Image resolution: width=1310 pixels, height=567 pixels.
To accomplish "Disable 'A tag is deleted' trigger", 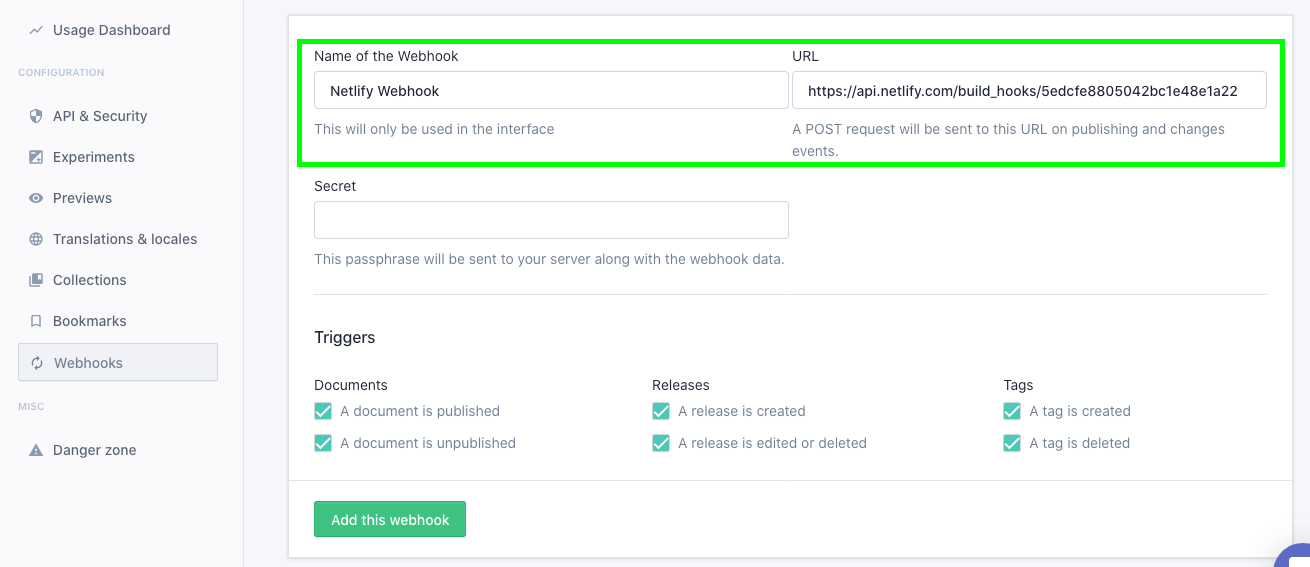I will [x=1012, y=443].
